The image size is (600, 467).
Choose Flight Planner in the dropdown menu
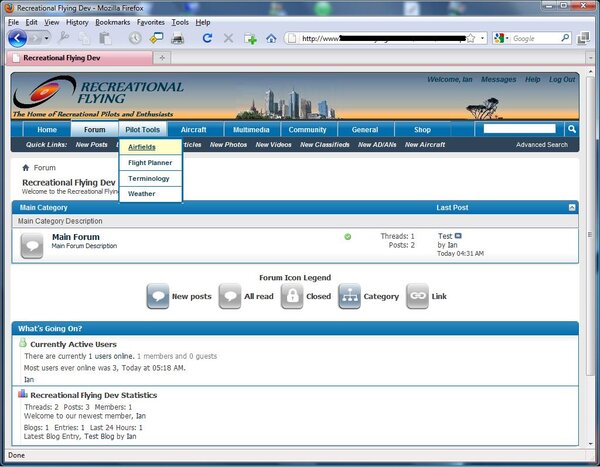150,162
